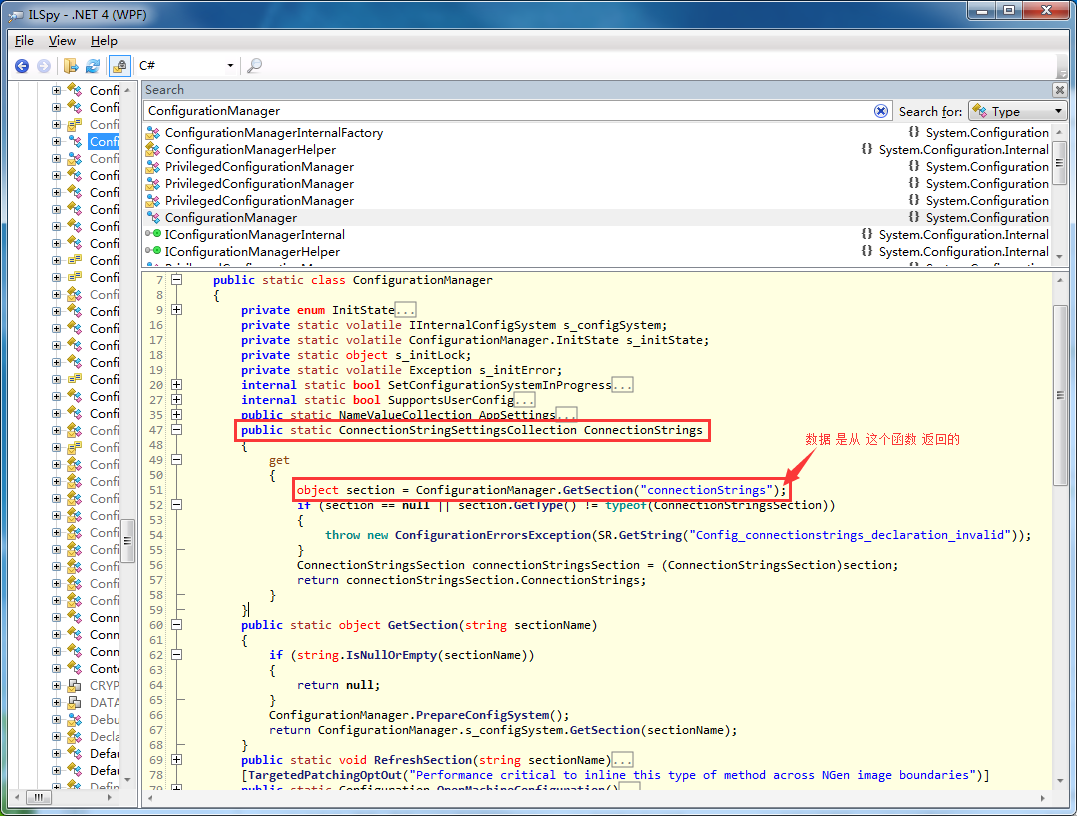Screen dimensions: 1077x816
Task: Clear the search text with the X icon
Action: 881,111
